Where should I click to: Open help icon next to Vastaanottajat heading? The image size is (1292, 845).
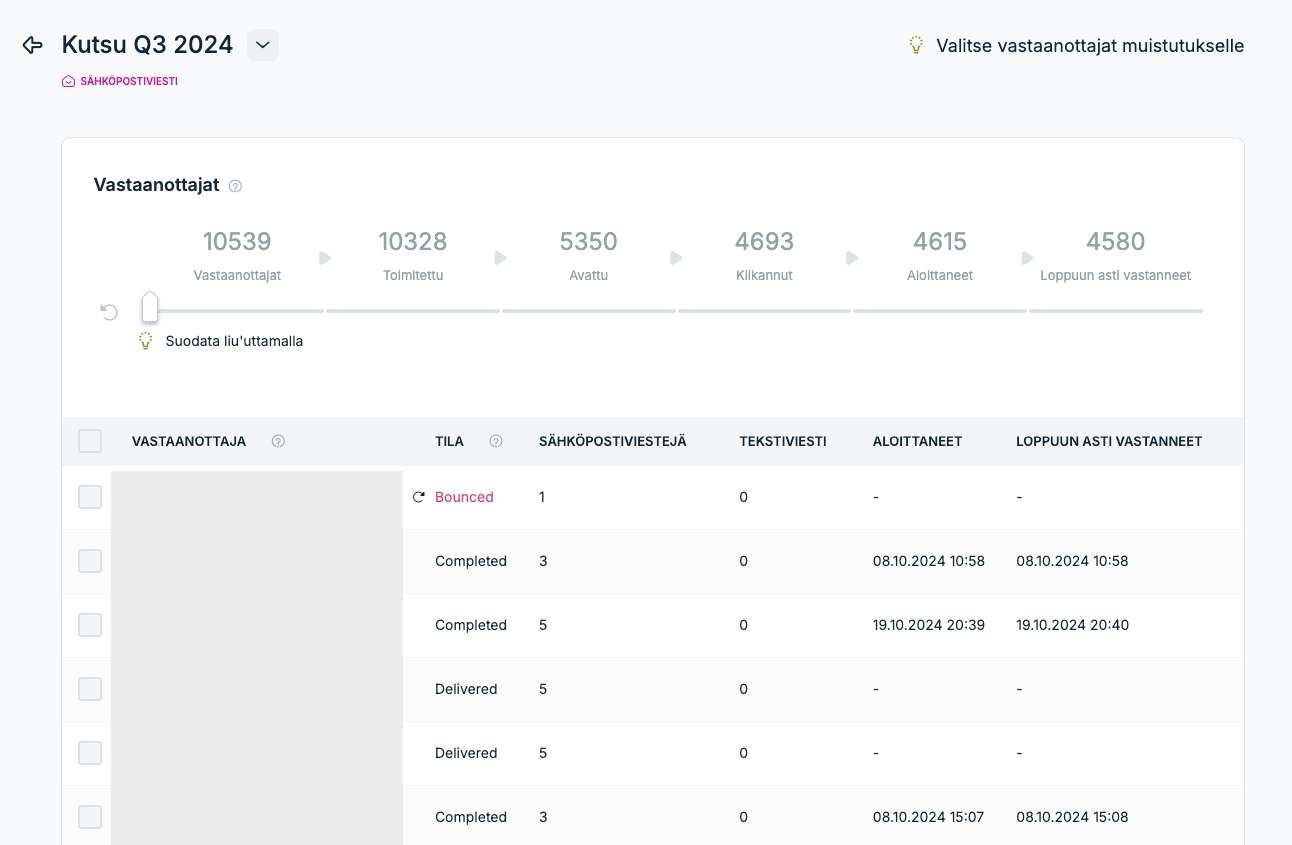click(x=235, y=186)
